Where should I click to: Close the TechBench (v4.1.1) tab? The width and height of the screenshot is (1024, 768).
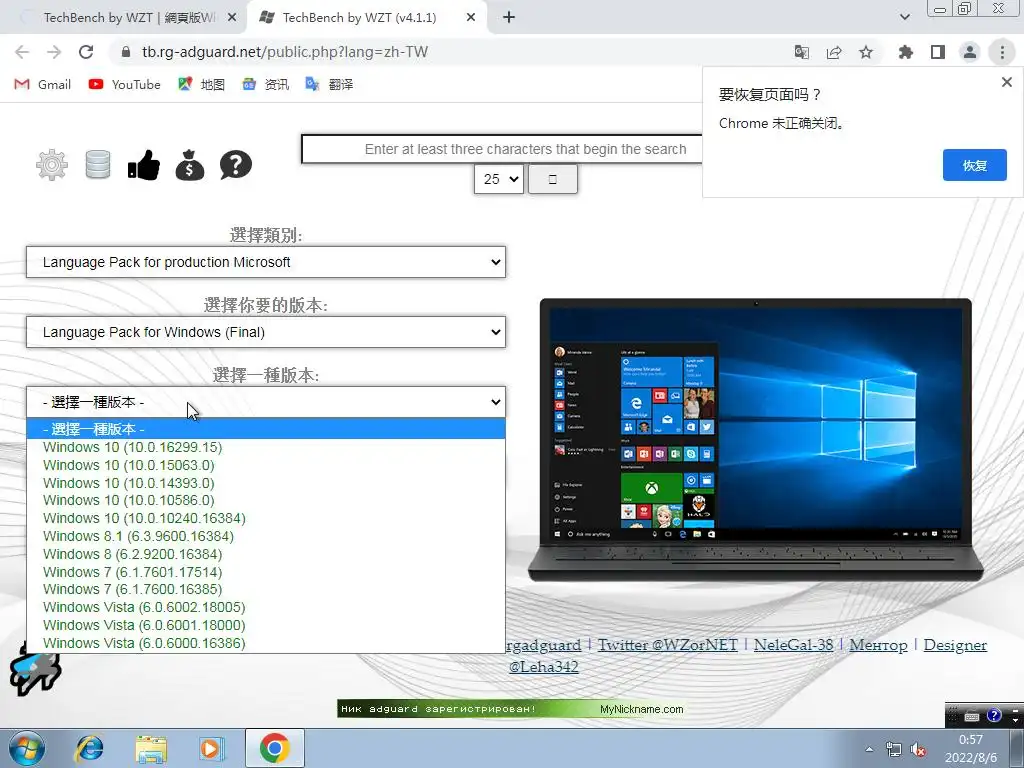coord(471,18)
